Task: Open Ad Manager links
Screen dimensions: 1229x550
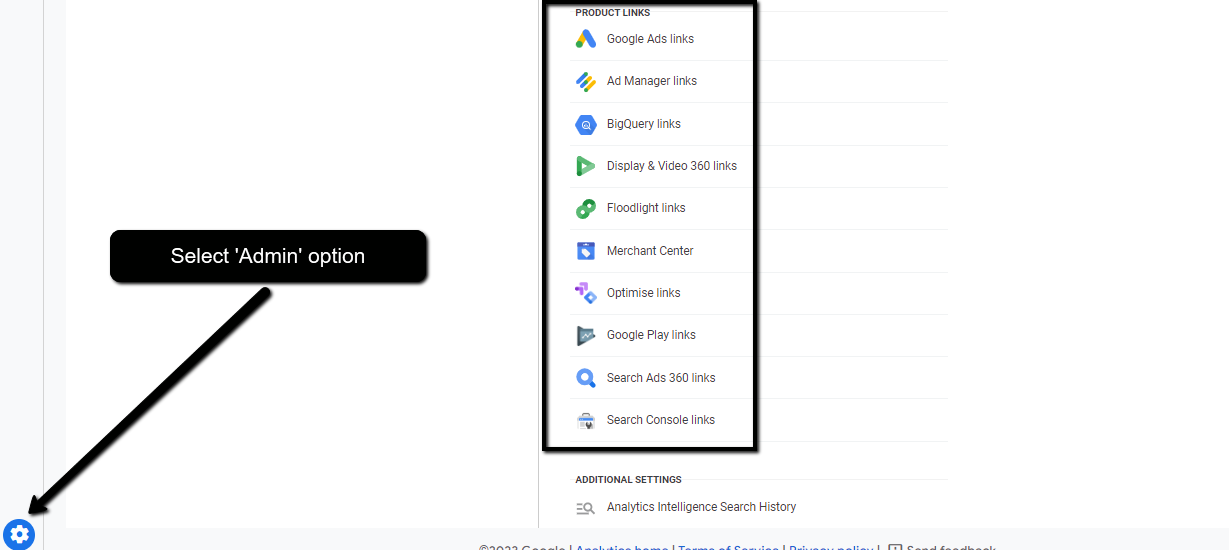Action: click(x=652, y=81)
